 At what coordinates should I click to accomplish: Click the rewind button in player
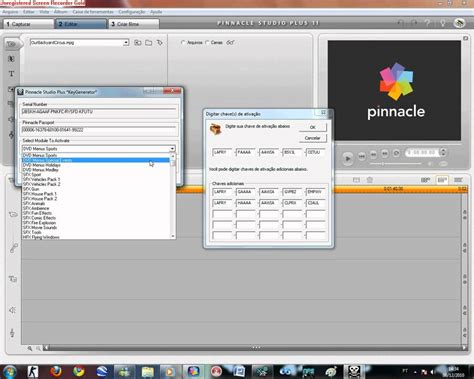tap(373, 154)
